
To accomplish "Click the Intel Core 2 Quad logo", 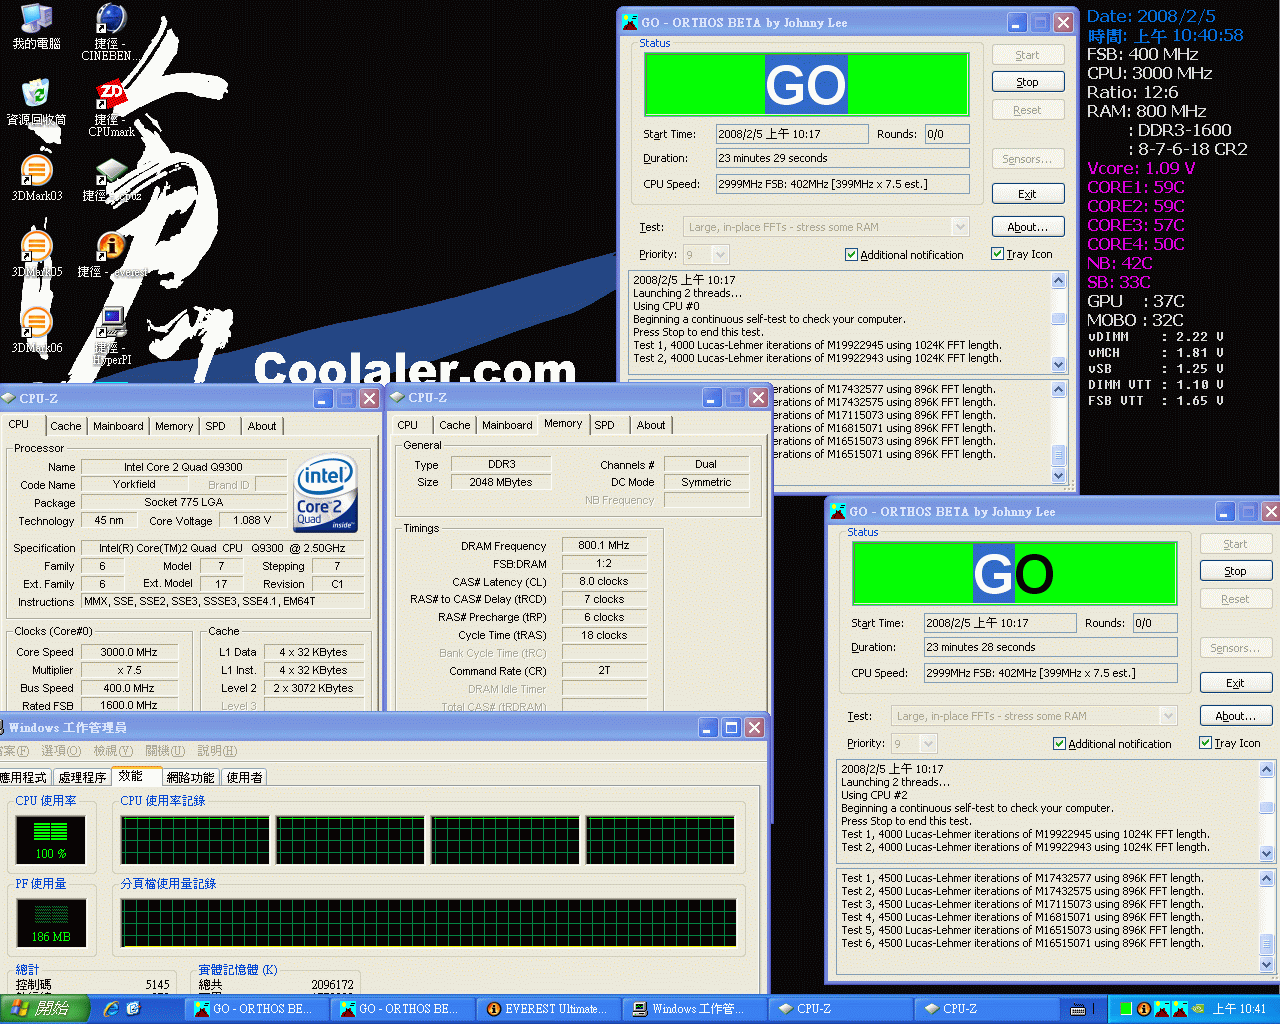I will pos(324,494).
